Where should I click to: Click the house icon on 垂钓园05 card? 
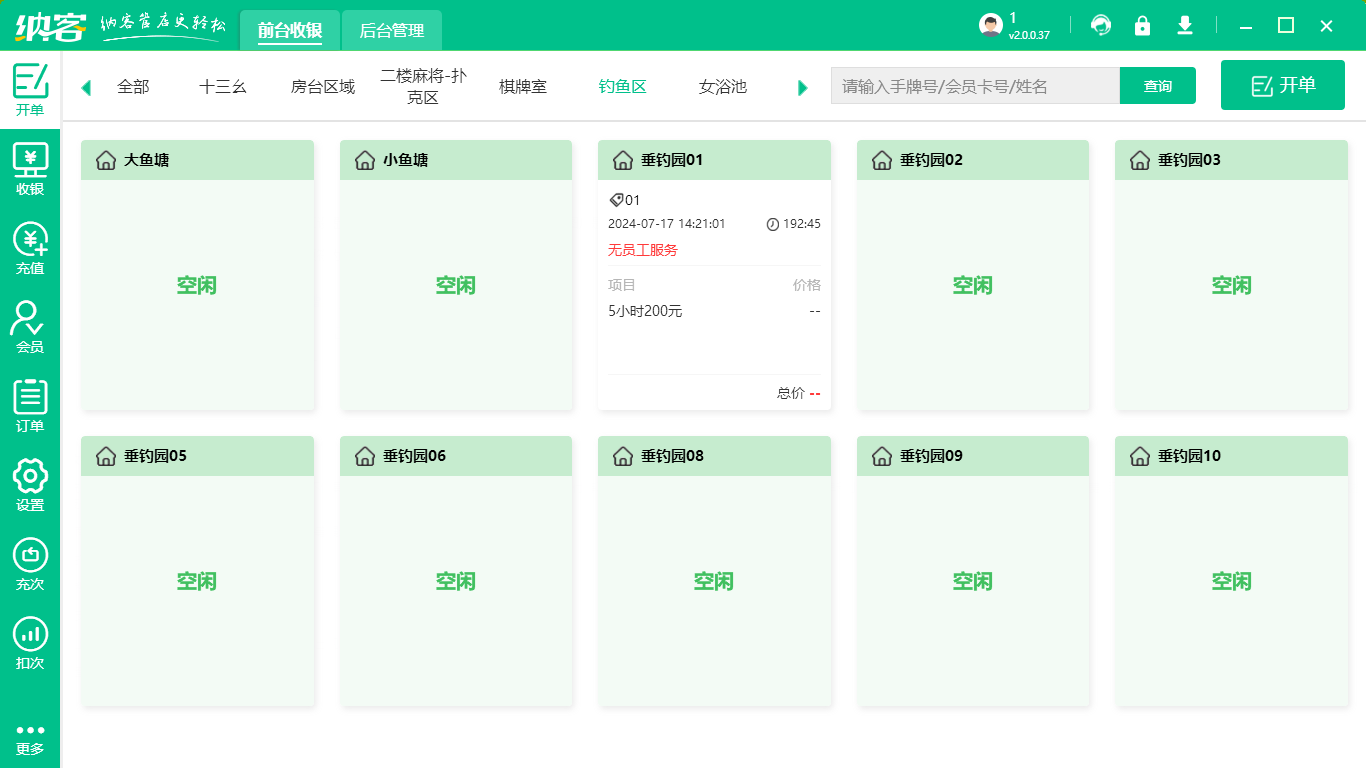coord(105,456)
